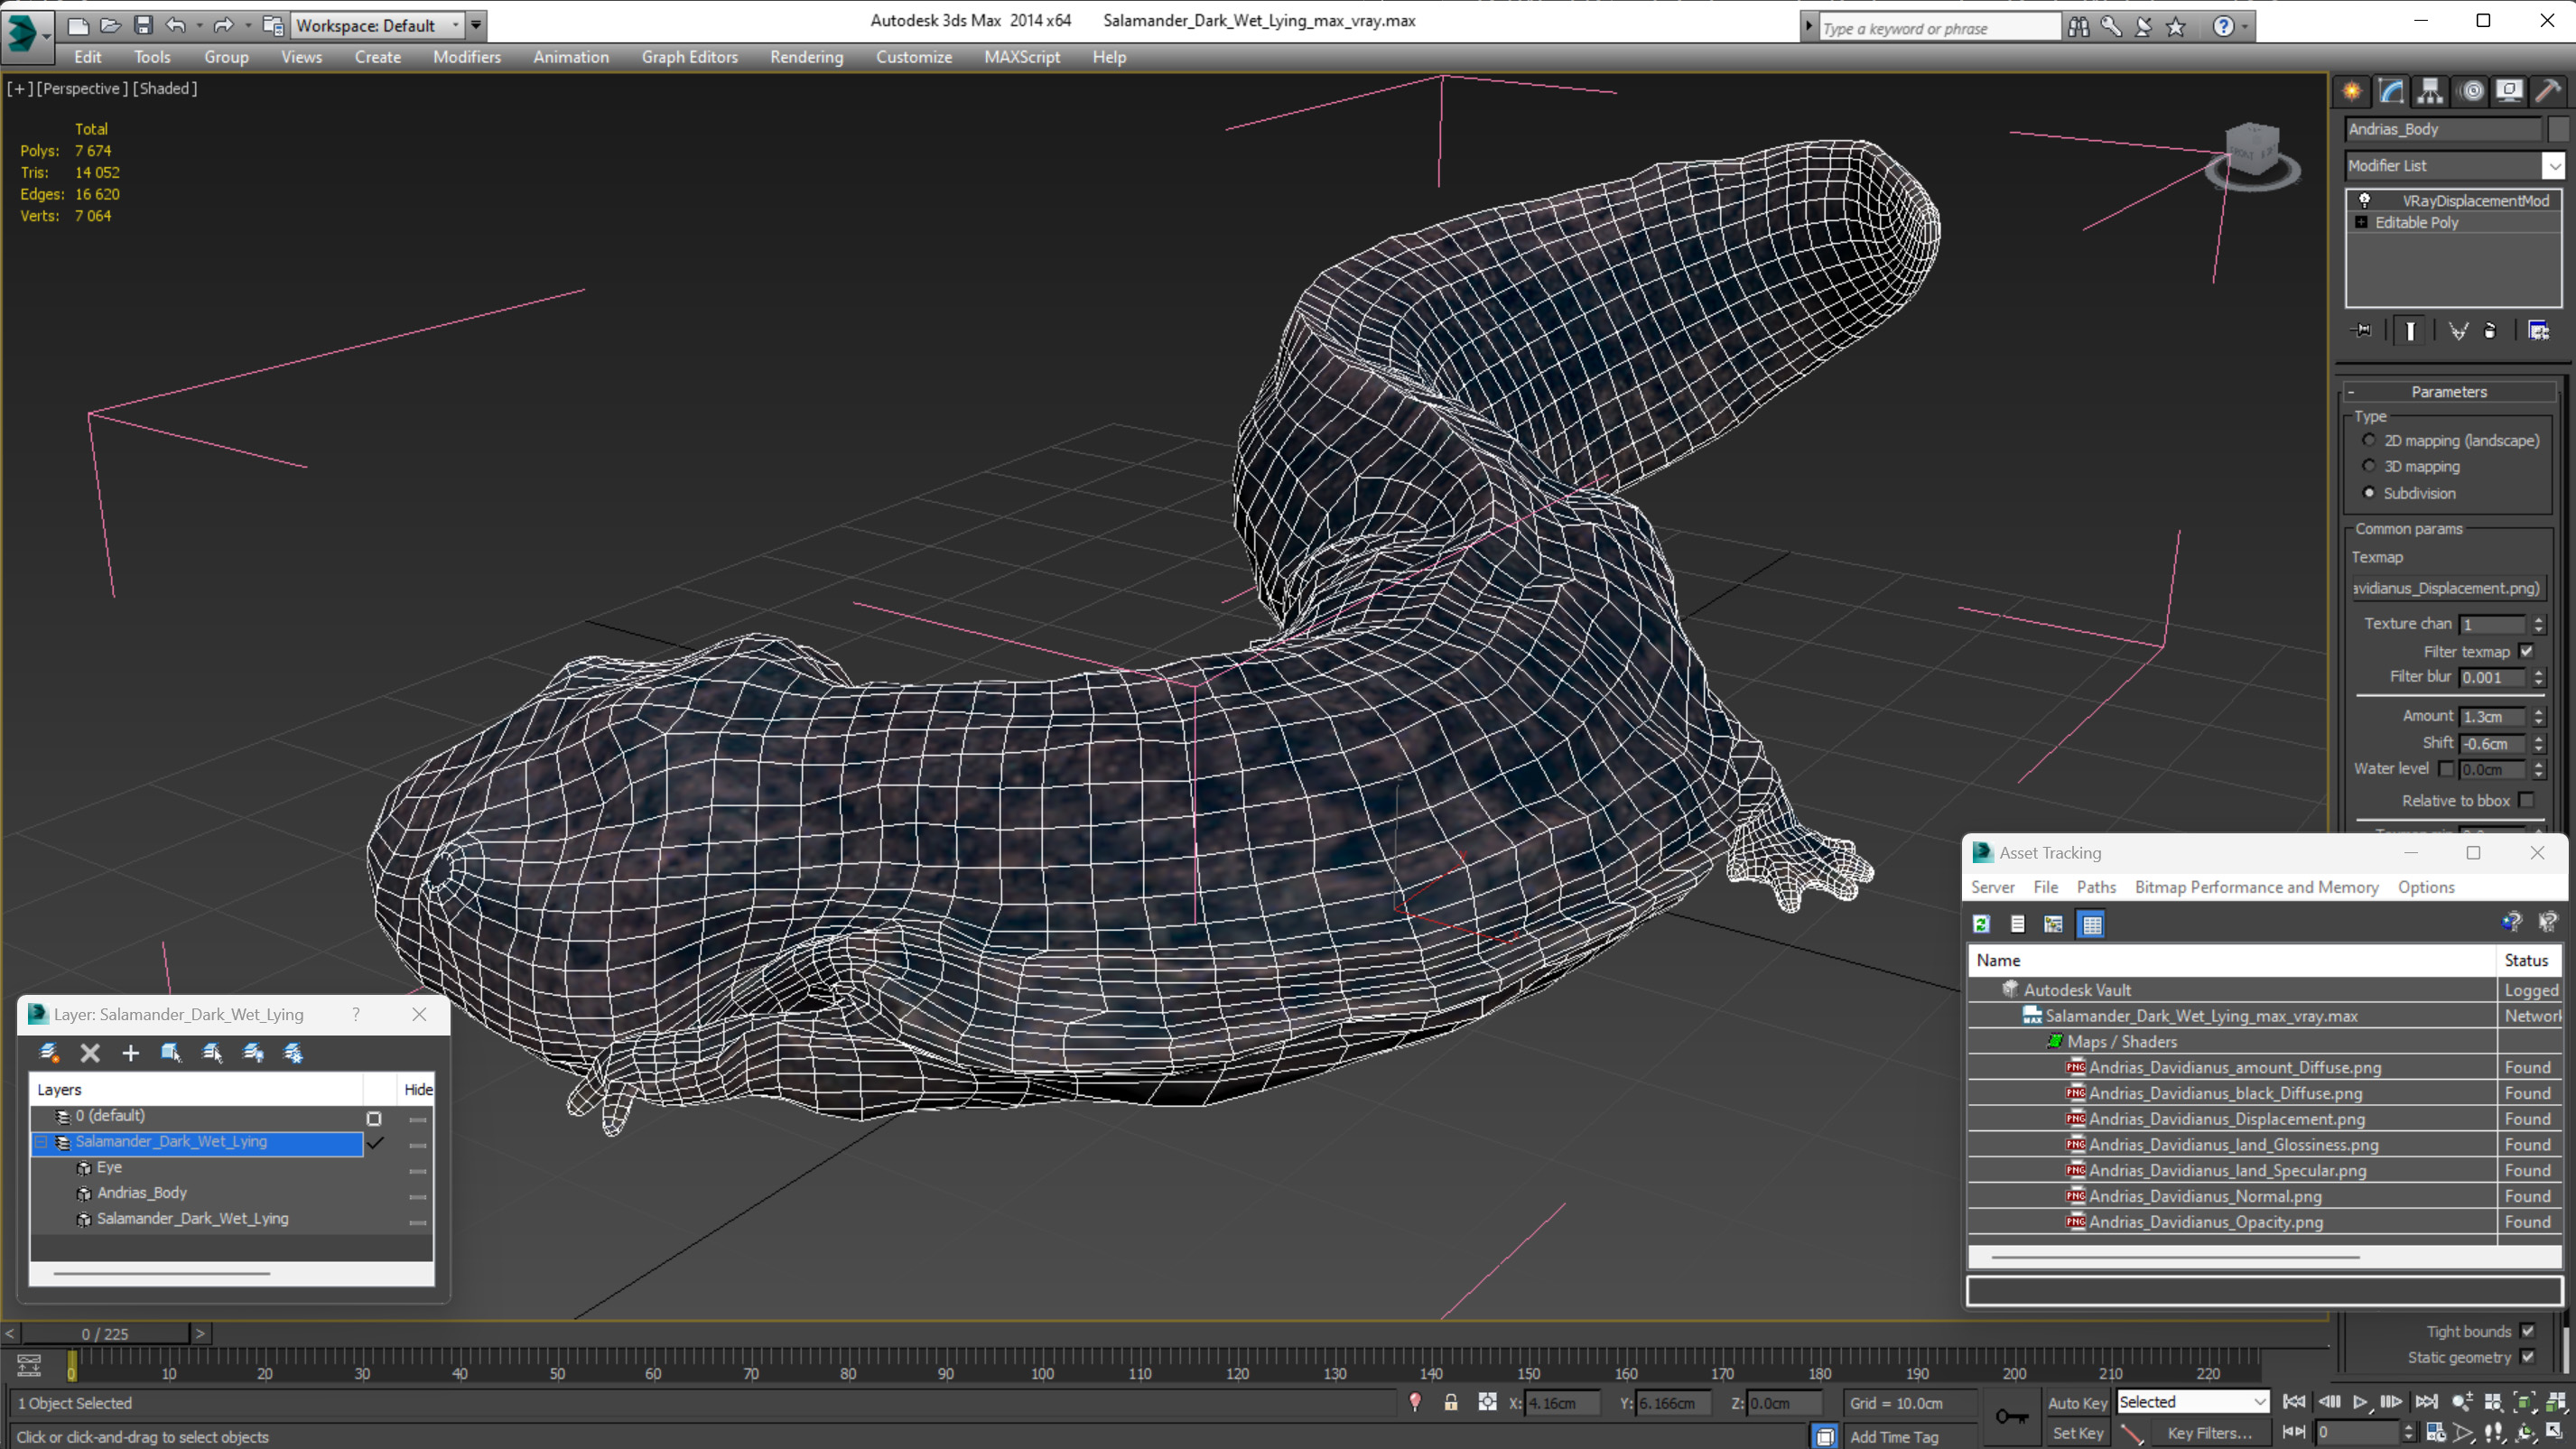
Task: Click Select Highlighted Objects and Layers icon
Action: [x=171, y=1052]
